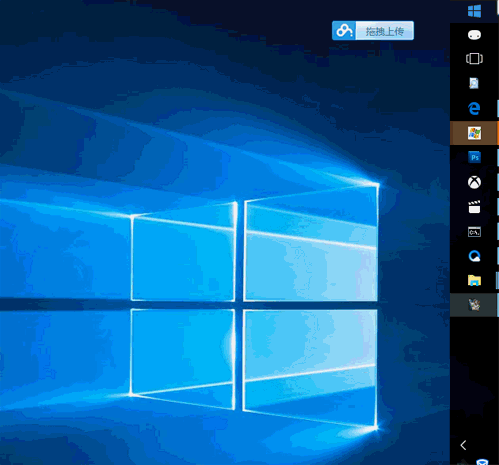
Task: Open Photoshop from the taskbar
Action: (x=474, y=157)
